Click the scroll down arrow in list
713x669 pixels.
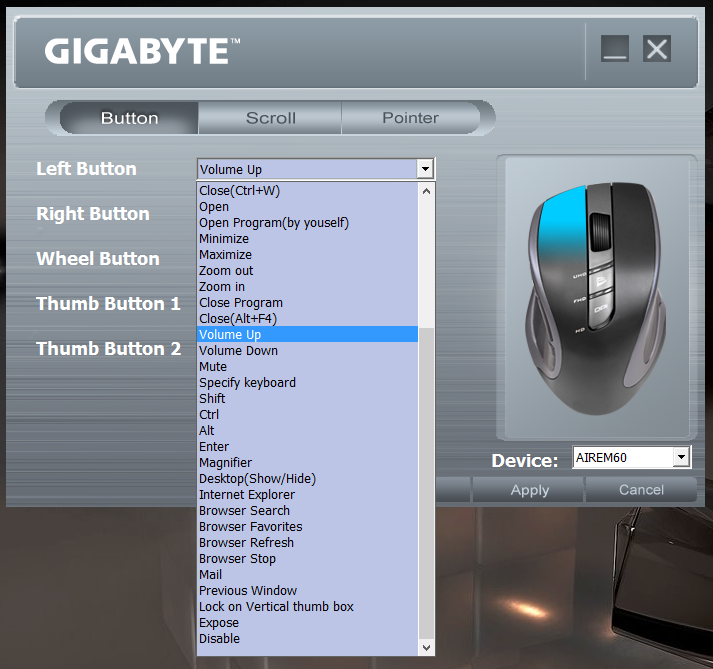click(x=426, y=648)
